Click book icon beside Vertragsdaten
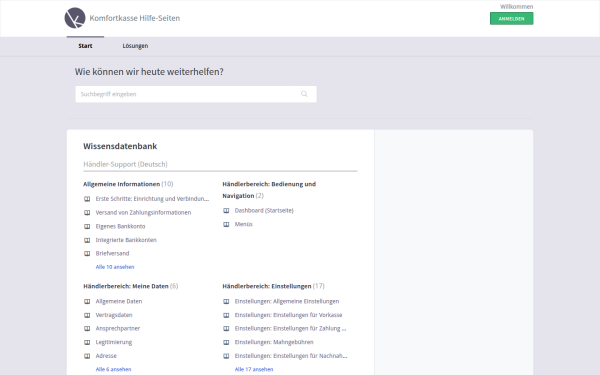Viewport: 600px width, 375px height. tap(87, 315)
